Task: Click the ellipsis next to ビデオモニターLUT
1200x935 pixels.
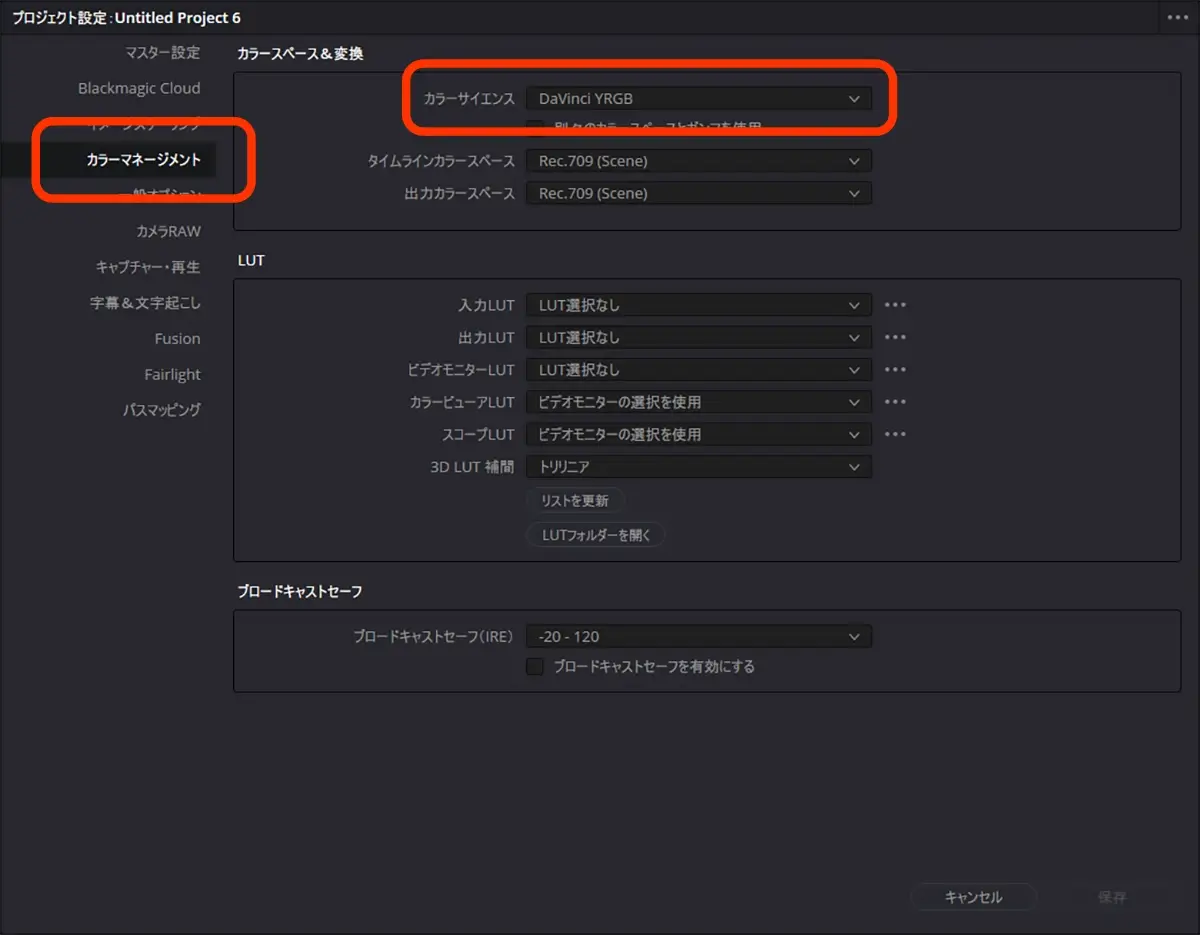Action: pos(895,369)
